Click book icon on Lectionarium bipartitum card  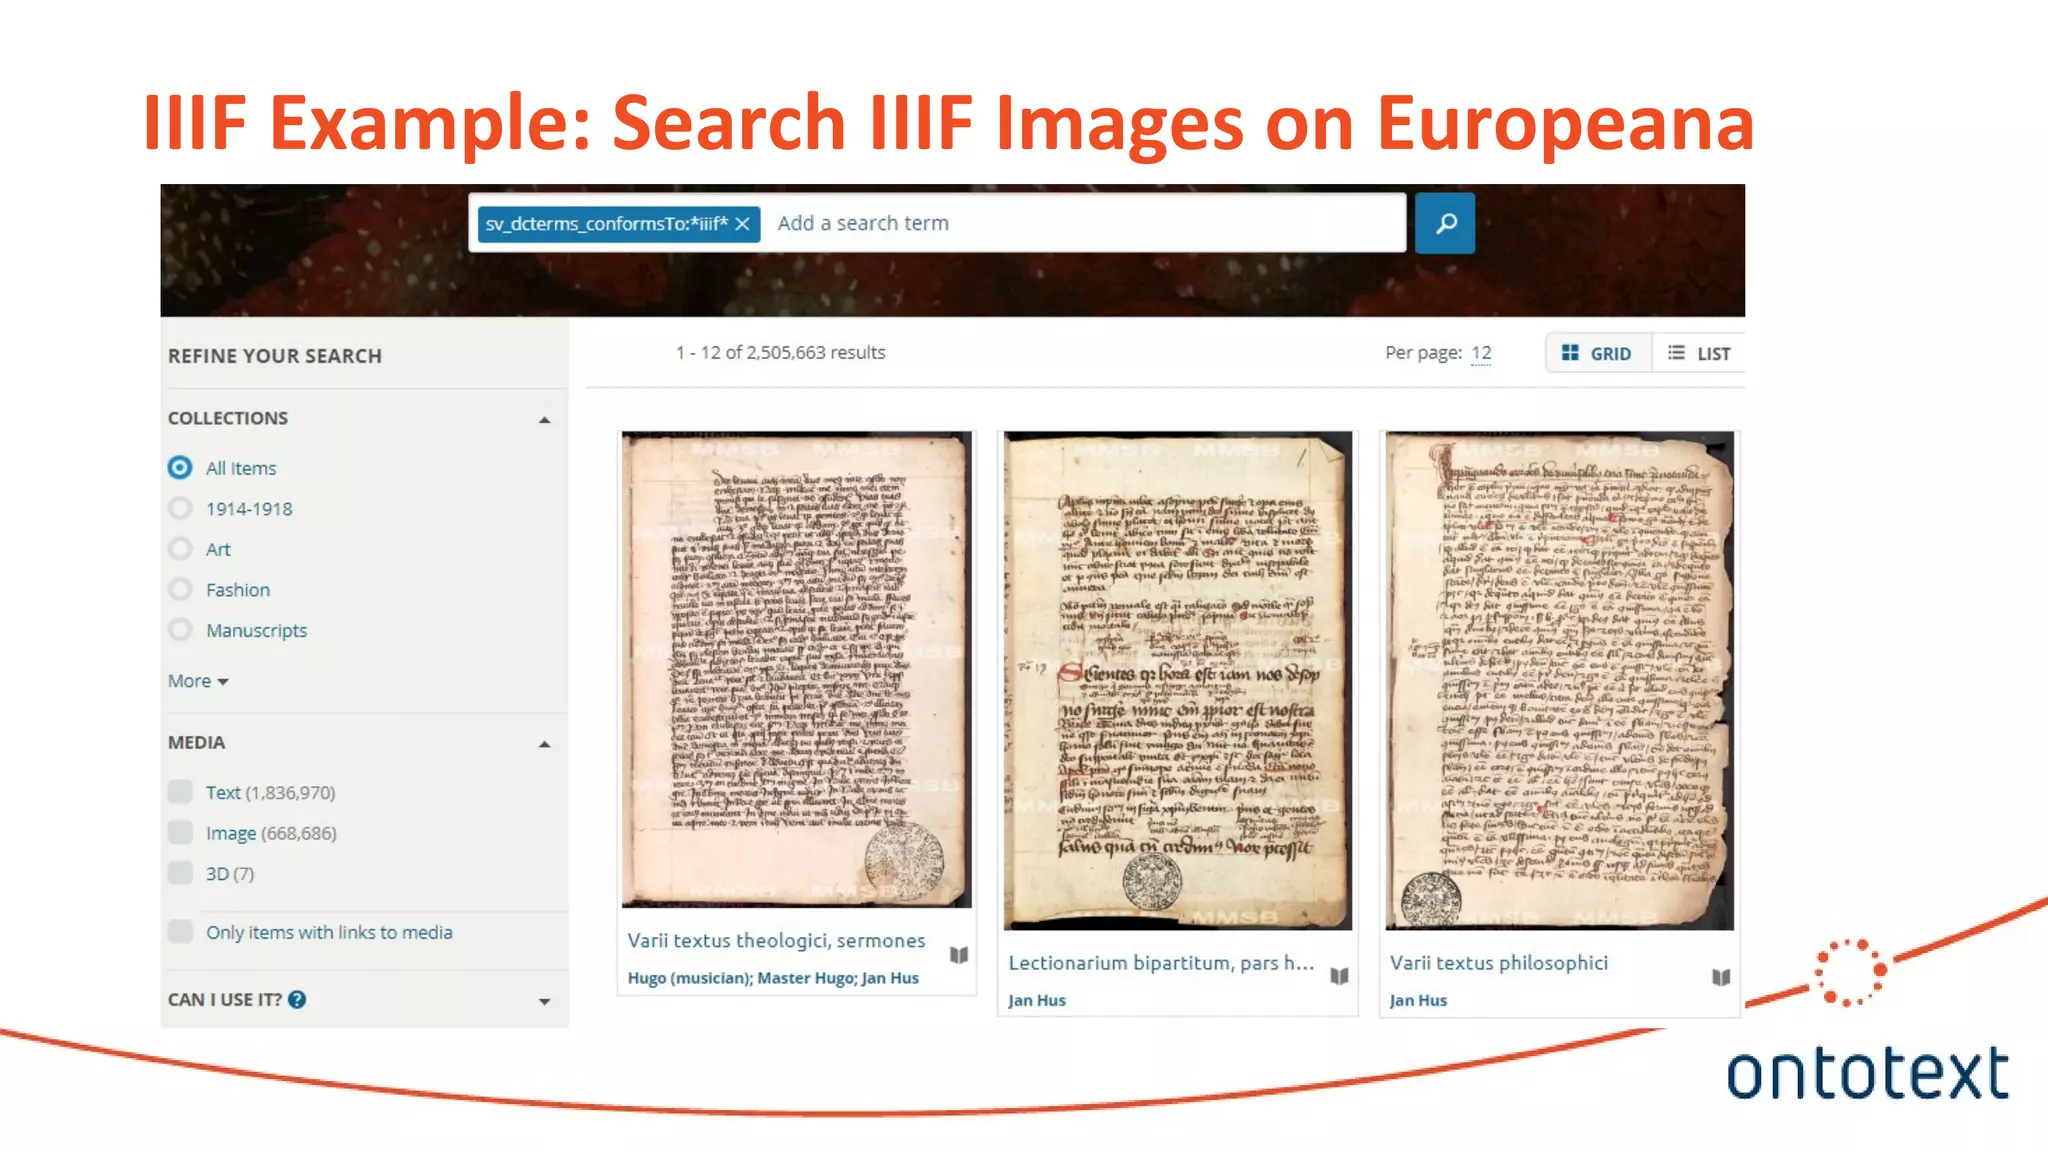1339,976
